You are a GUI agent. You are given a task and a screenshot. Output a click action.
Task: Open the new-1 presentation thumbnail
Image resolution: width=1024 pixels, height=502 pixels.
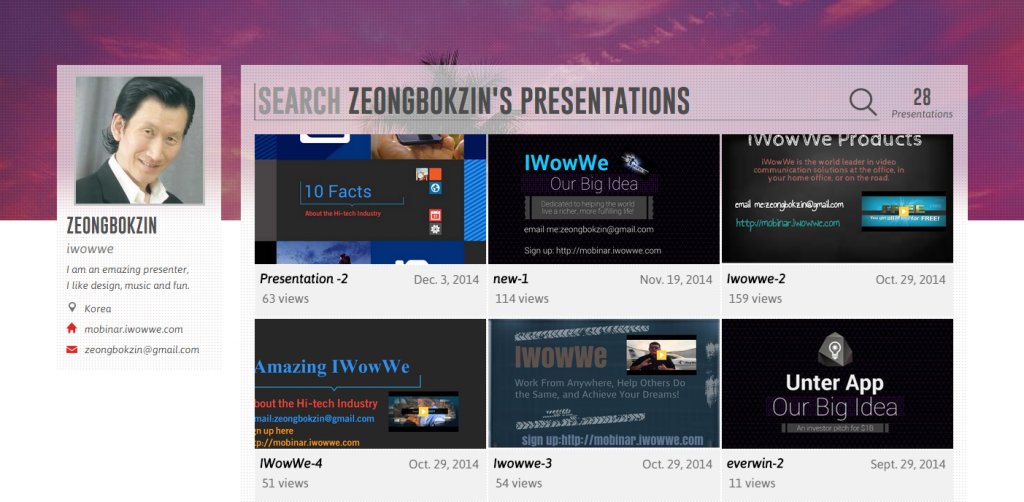pos(603,199)
